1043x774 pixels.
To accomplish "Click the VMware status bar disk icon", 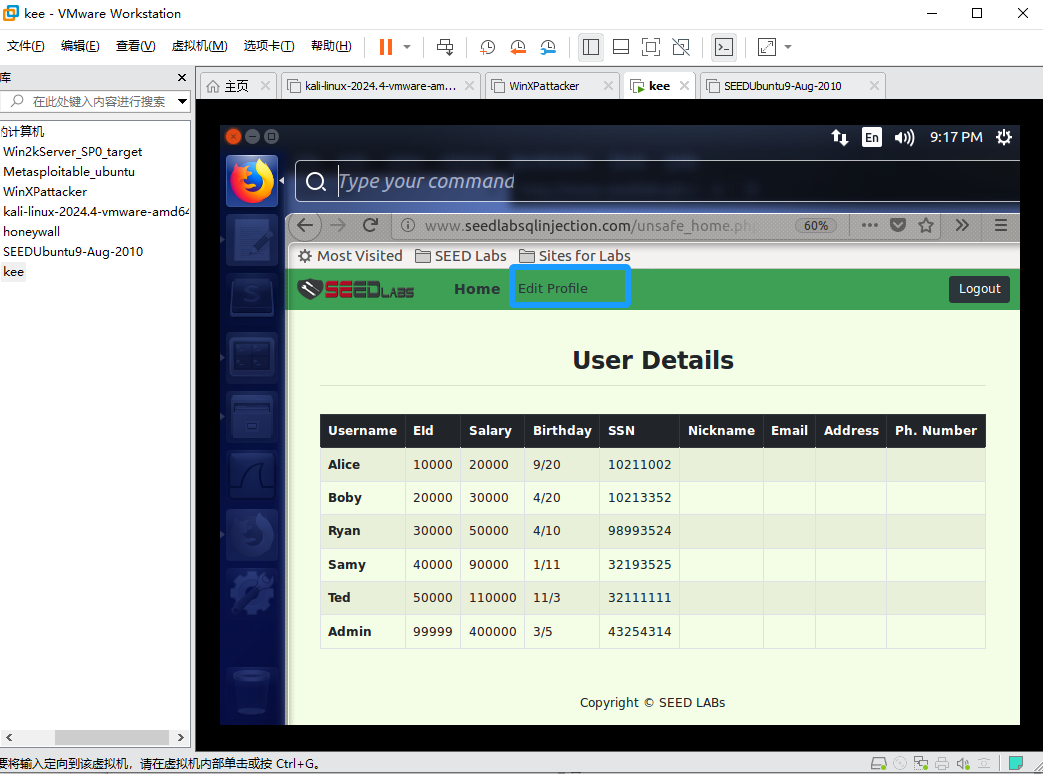I will coord(878,763).
